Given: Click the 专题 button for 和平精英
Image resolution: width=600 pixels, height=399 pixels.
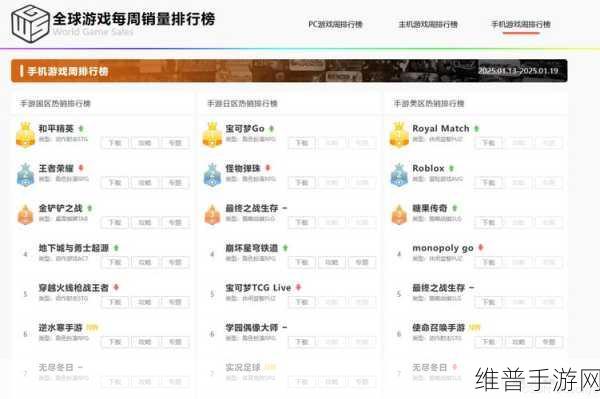Looking at the screenshot, I should tap(175, 143).
